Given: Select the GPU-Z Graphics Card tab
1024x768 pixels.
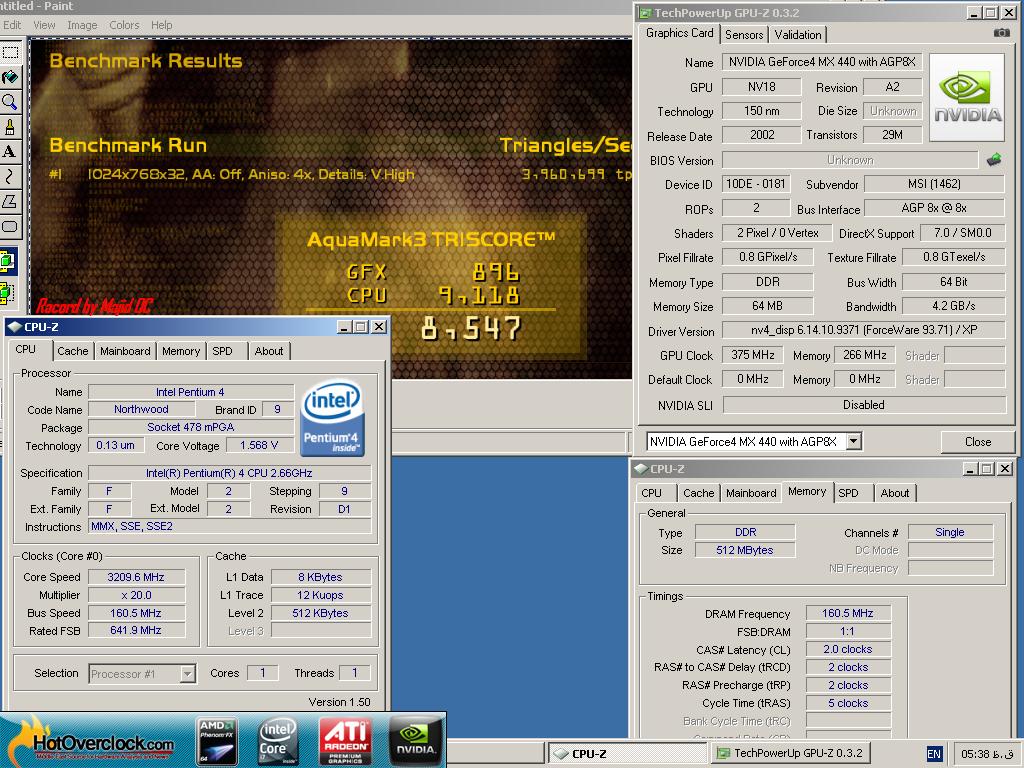Looking at the screenshot, I should click(679, 33).
